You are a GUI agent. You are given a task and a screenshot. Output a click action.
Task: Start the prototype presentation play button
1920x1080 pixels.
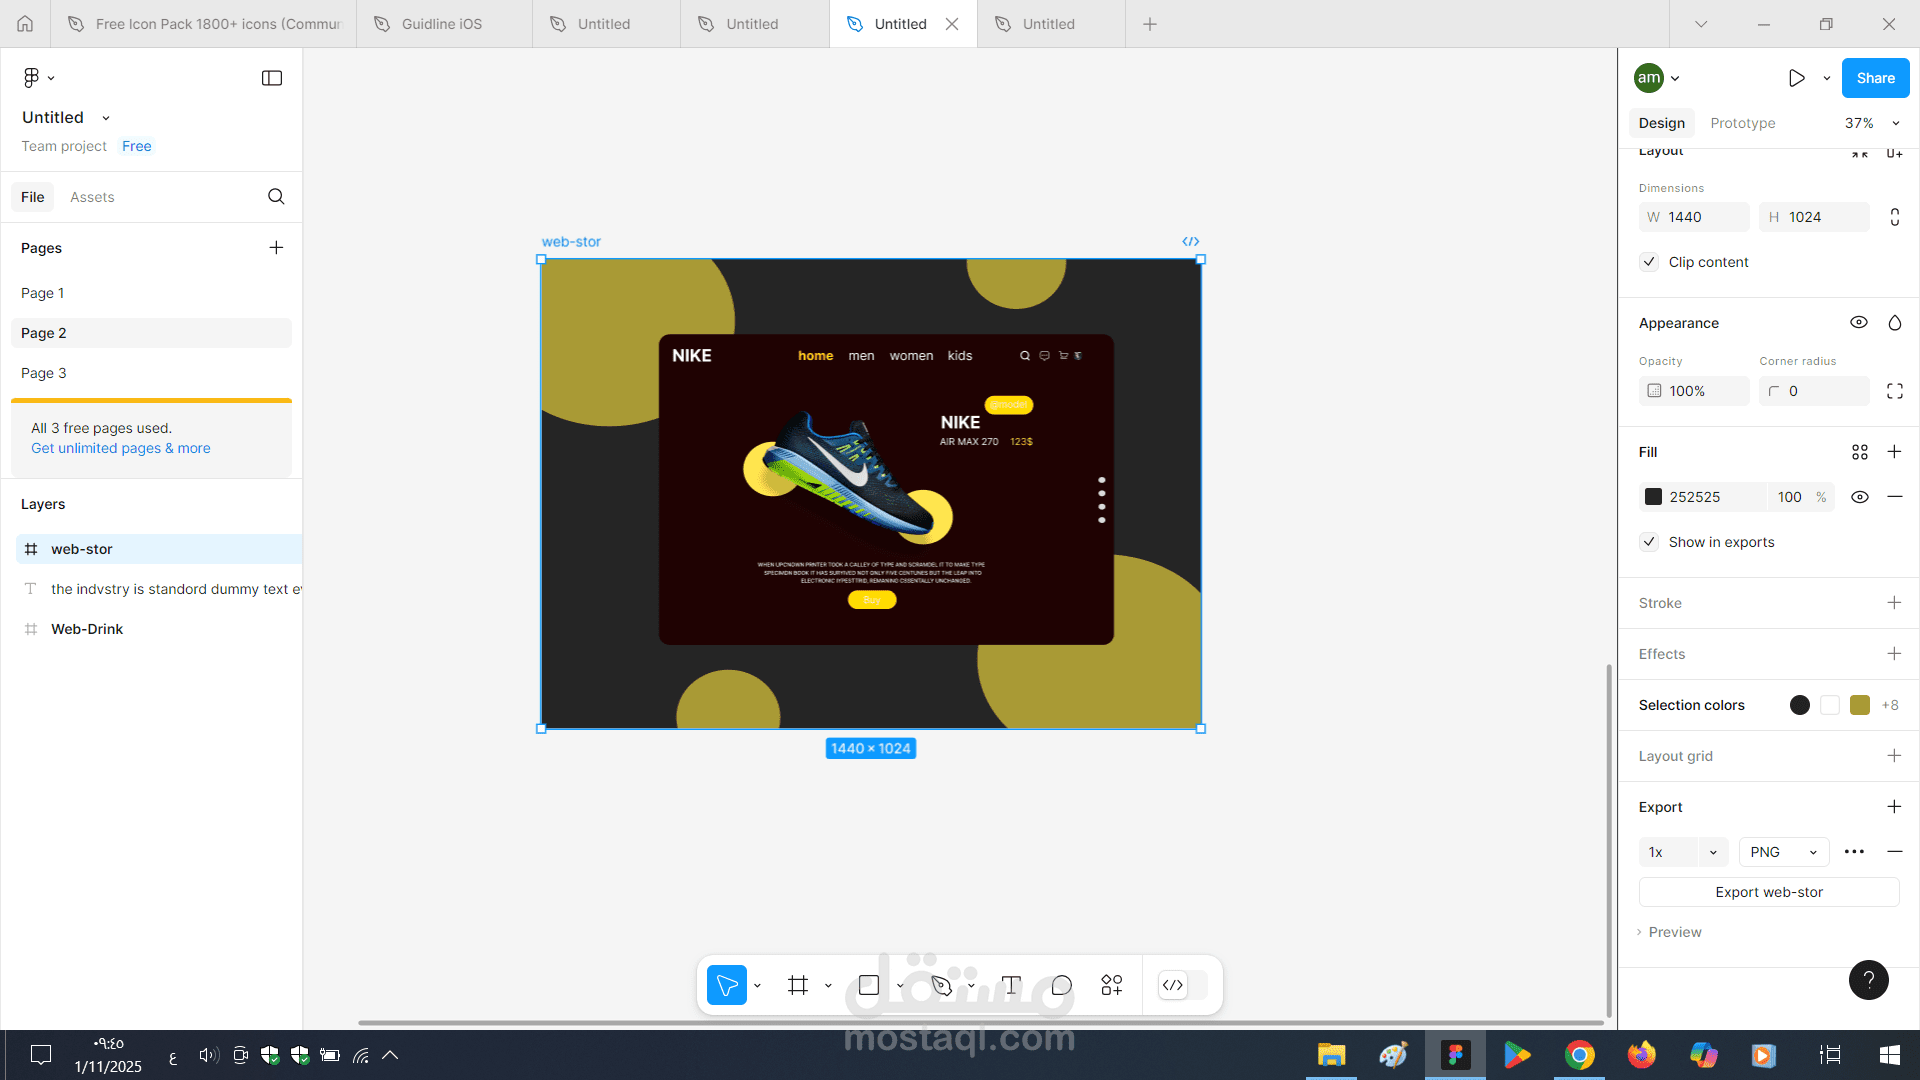pos(1796,78)
